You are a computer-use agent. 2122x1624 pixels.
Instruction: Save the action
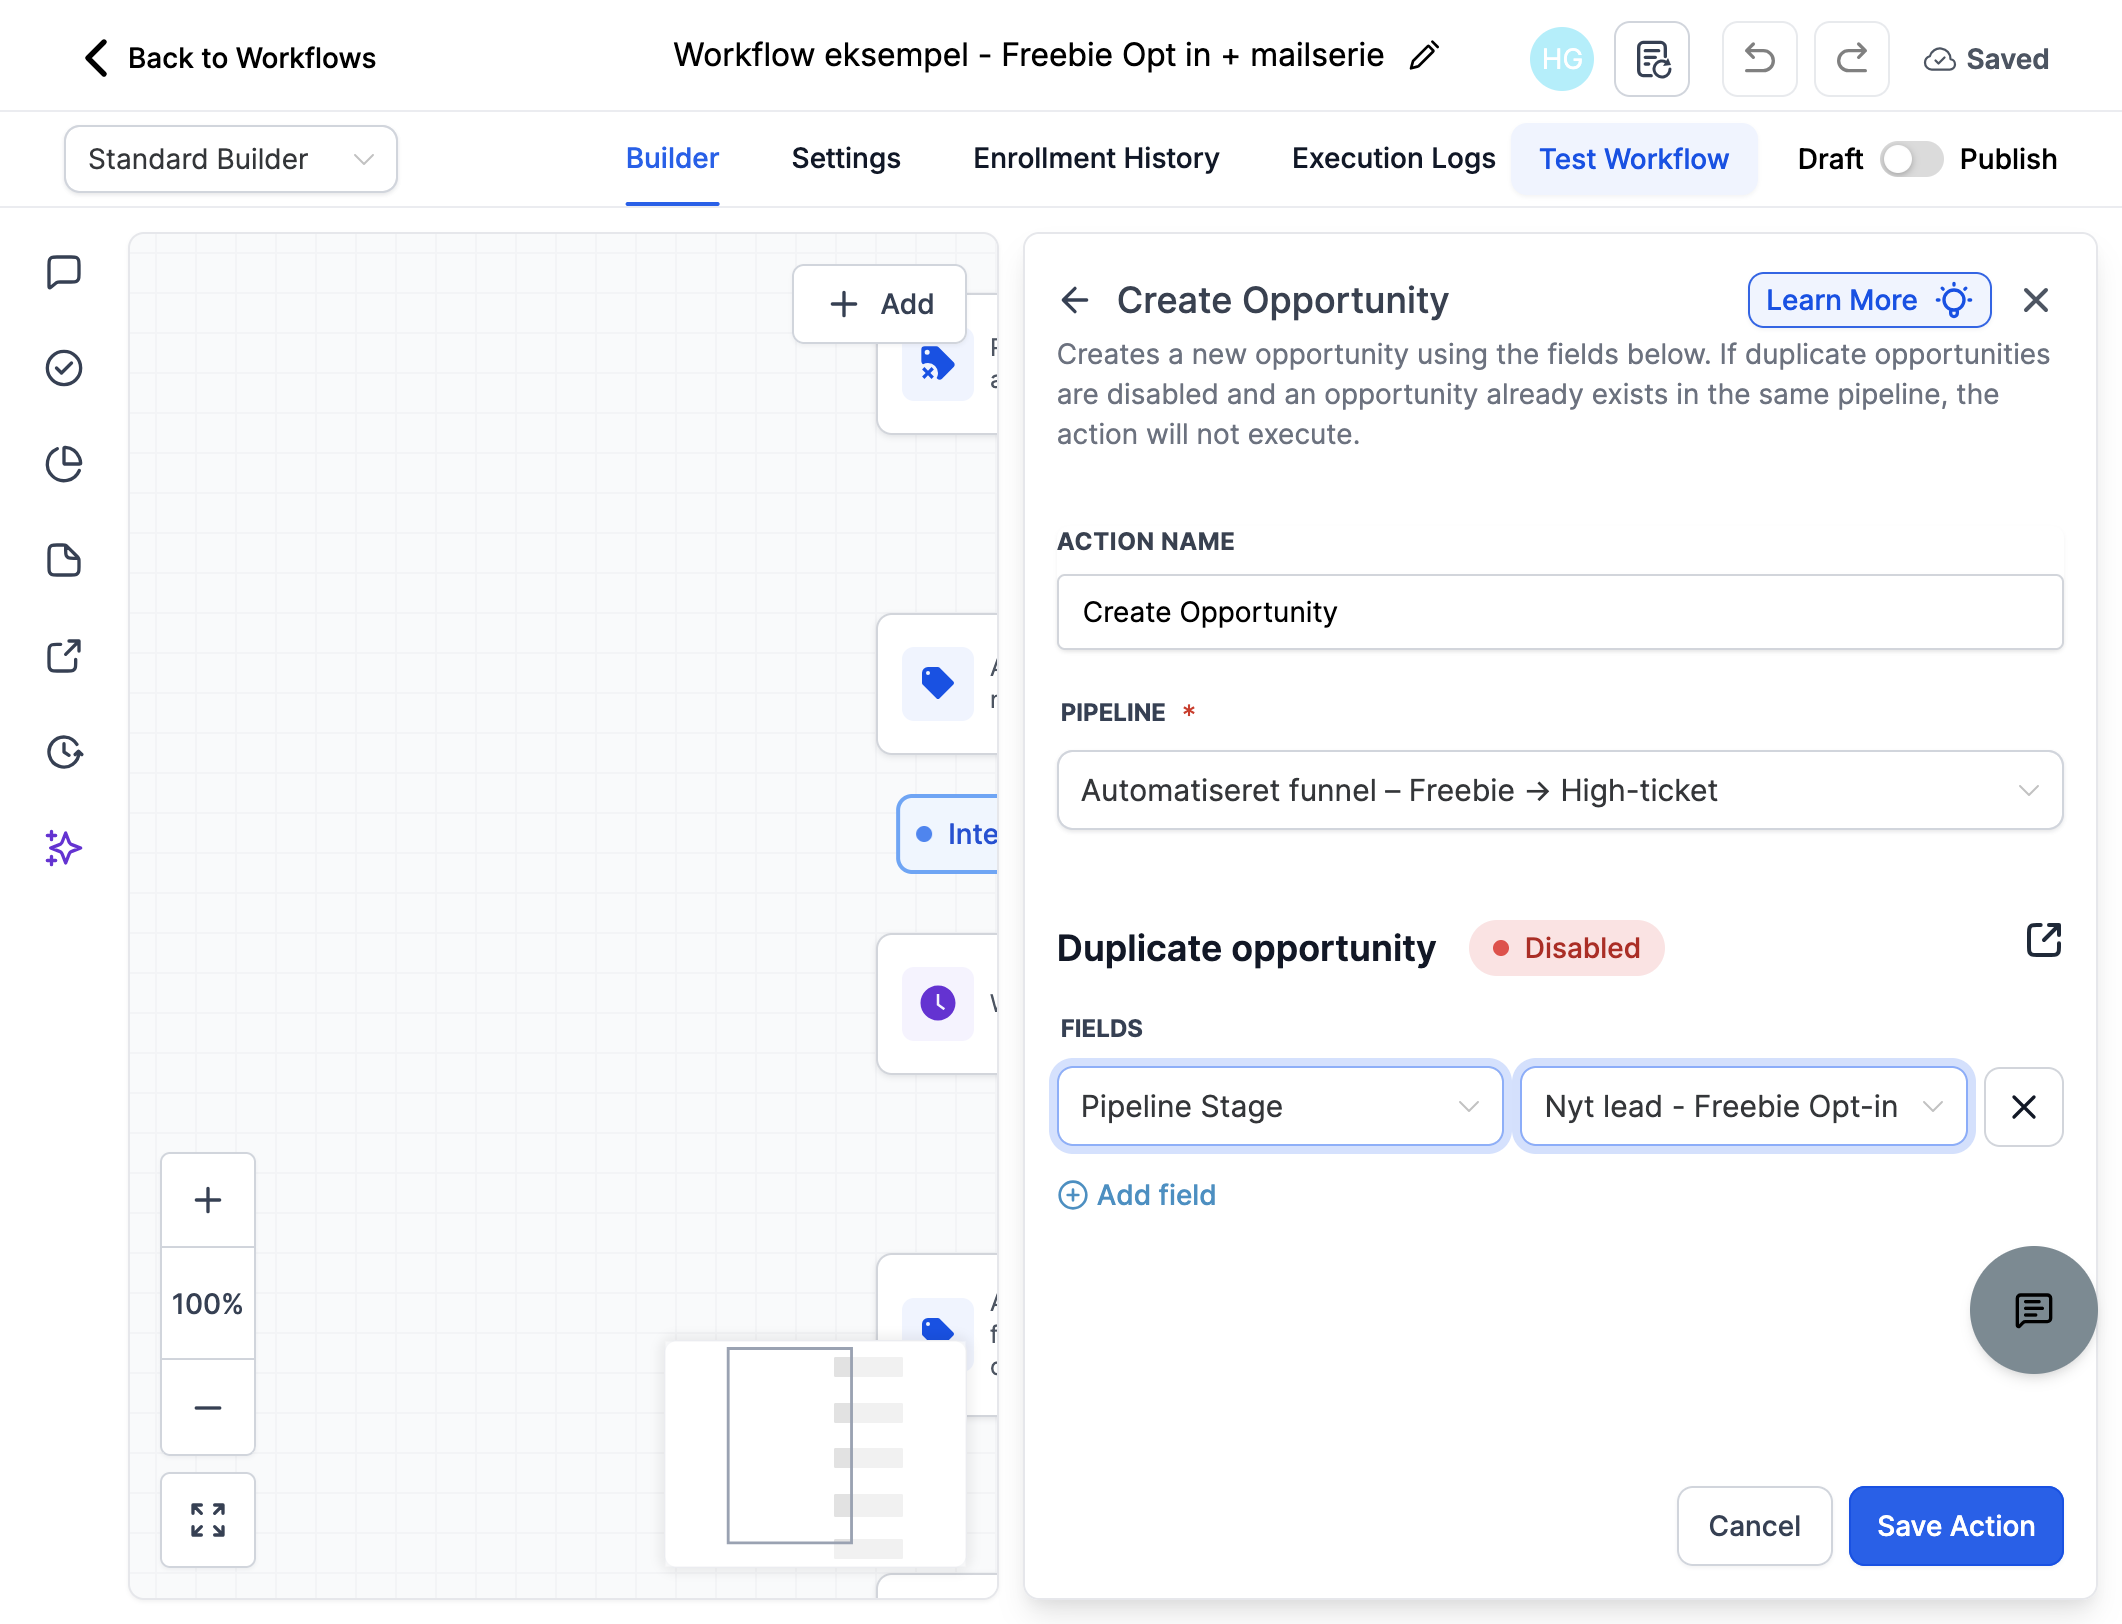1956,1526
